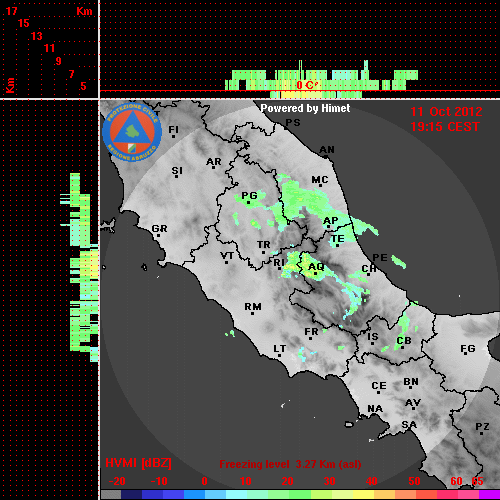This screenshot has height=500, width=500.
Task: Click the GR city label on map
Action: (159, 229)
